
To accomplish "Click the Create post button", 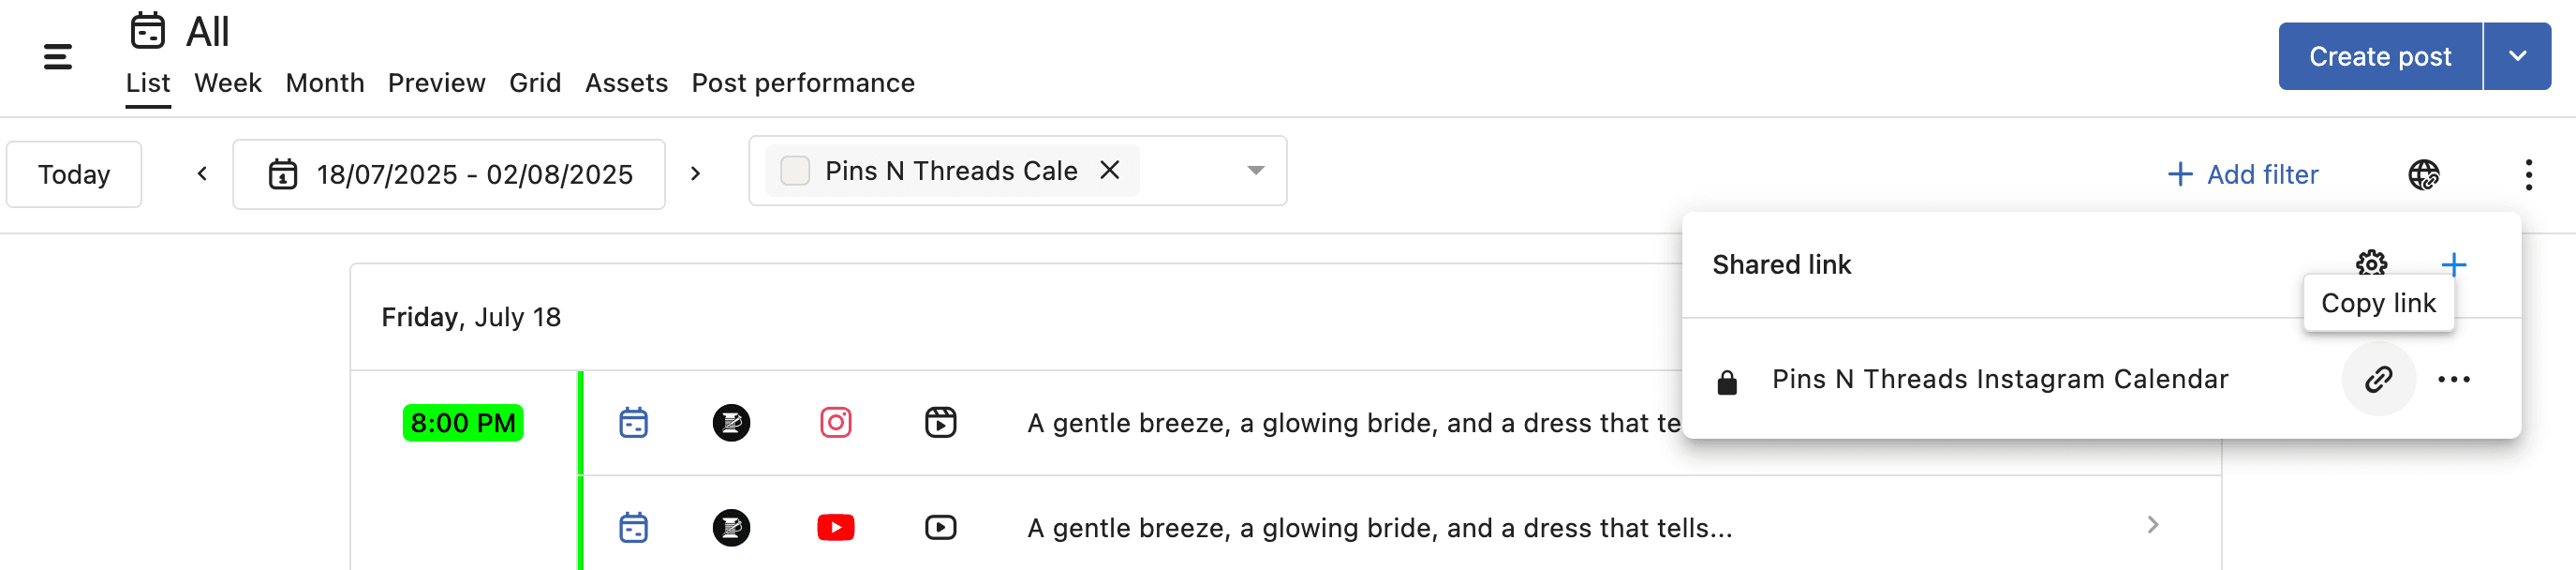I will [2379, 57].
